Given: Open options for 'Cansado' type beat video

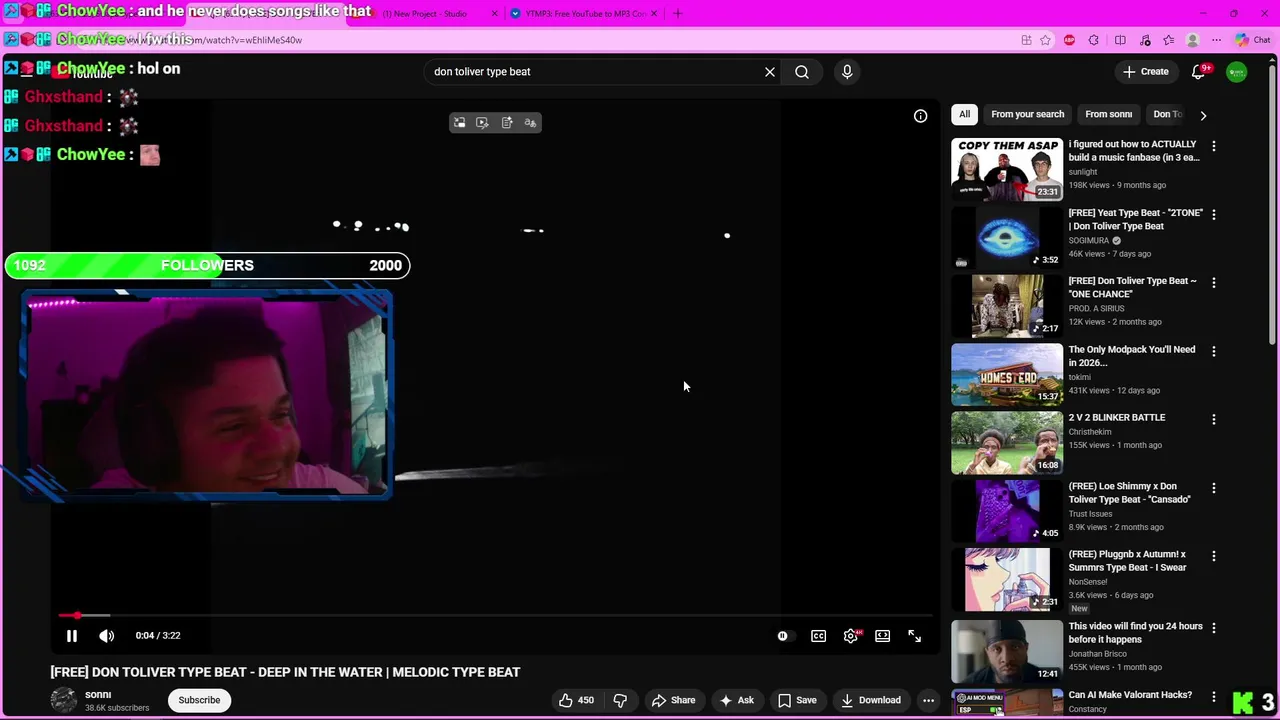Looking at the screenshot, I should [x=1214, y=488].
